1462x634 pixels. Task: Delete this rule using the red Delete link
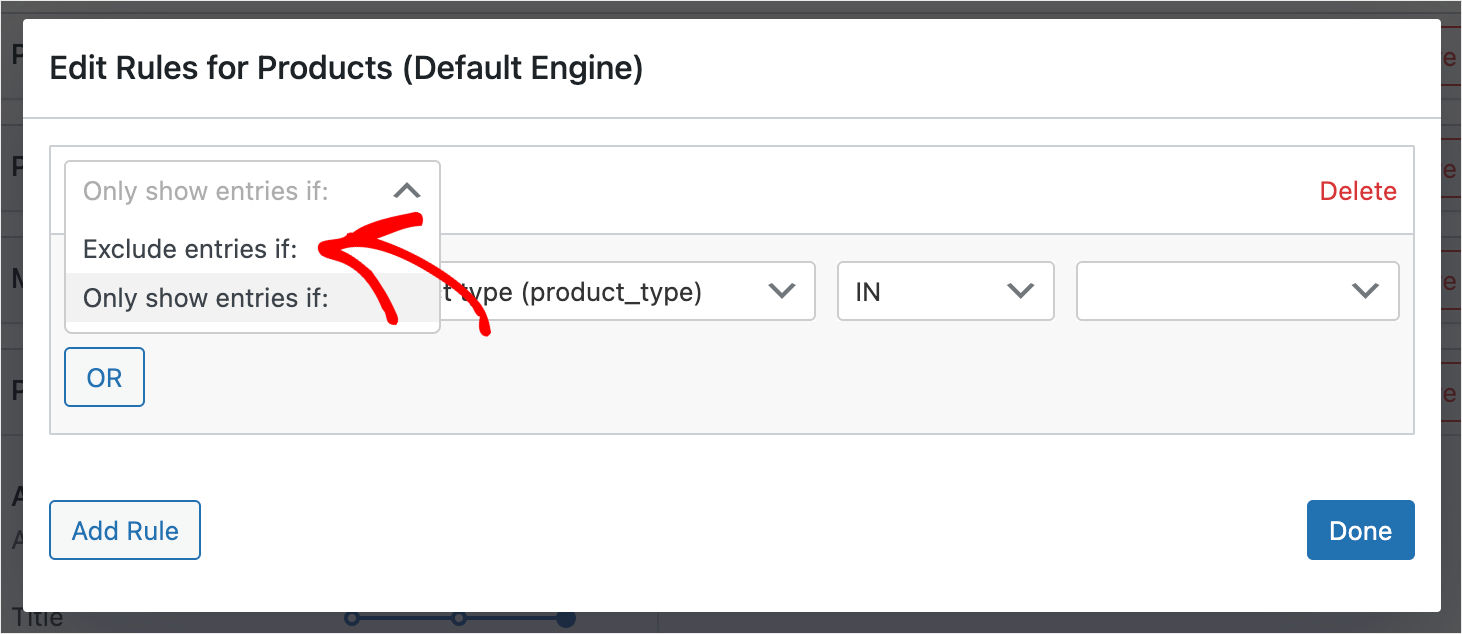click(1357, 191)
